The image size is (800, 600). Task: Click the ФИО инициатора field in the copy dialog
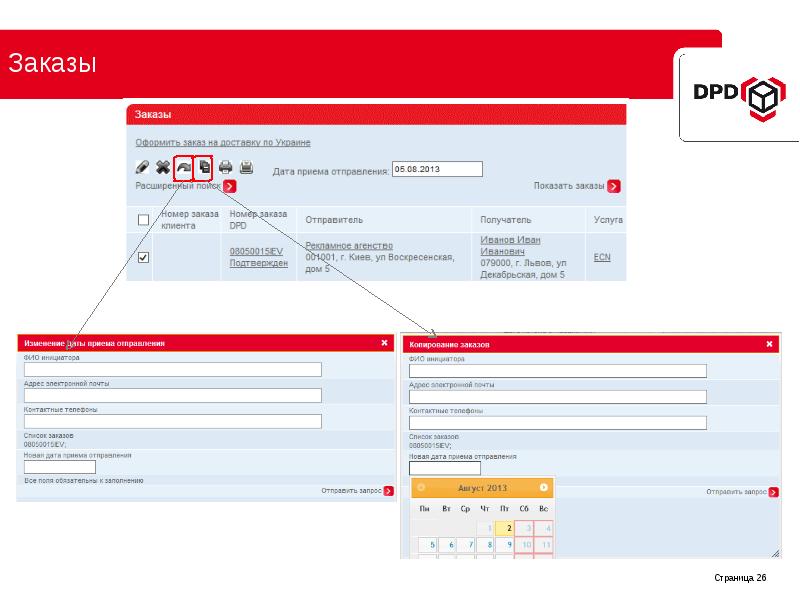(558, 371)
